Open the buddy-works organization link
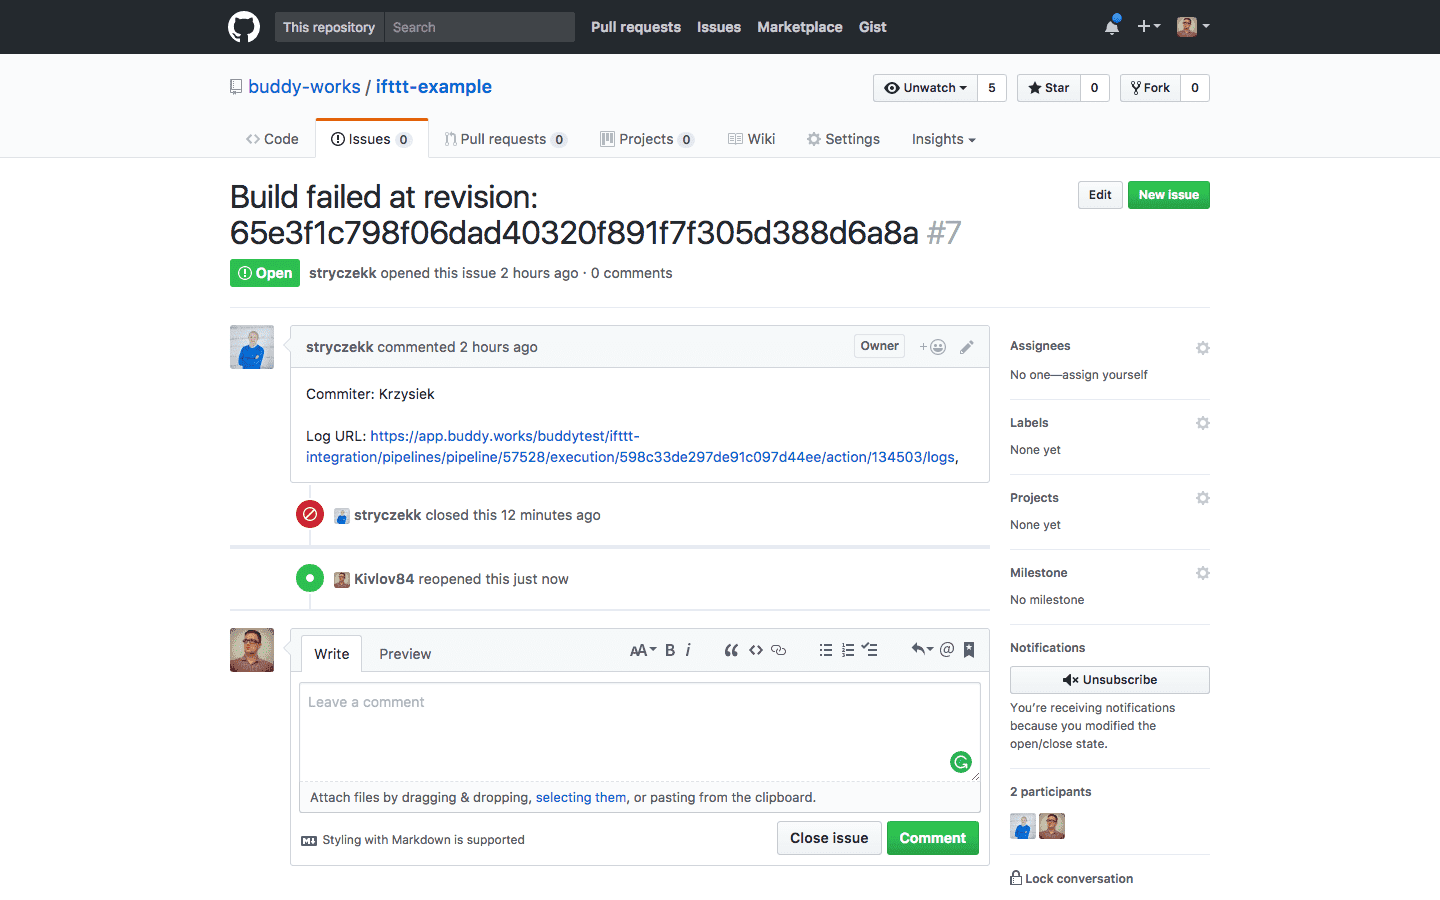The image size is (1440, 900). 304,87
